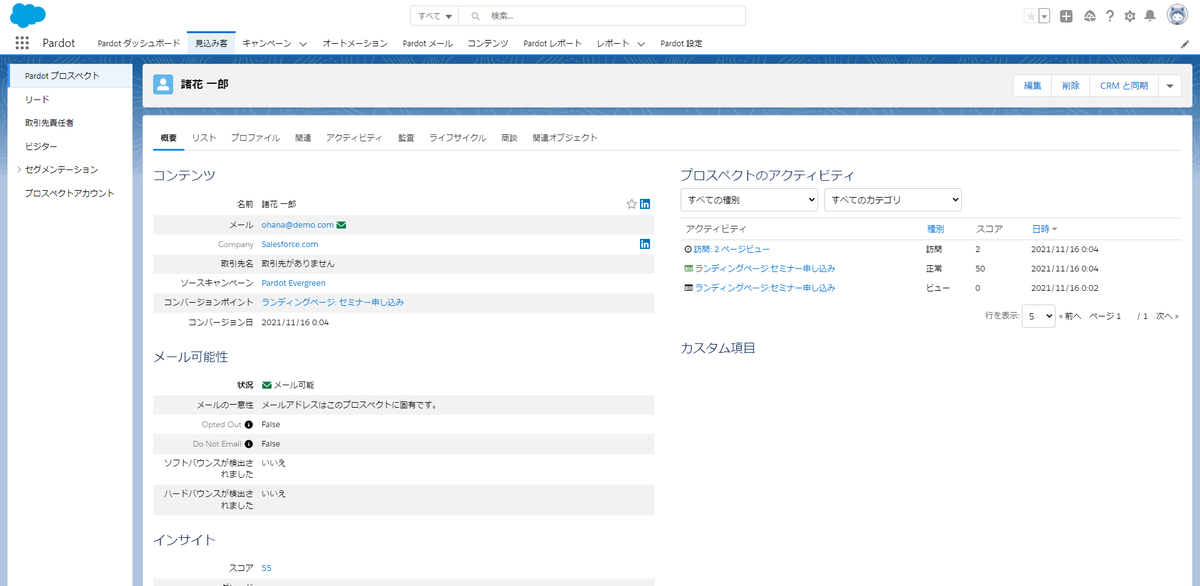Click the user avatar profile icon

[x=1177, y=16]
